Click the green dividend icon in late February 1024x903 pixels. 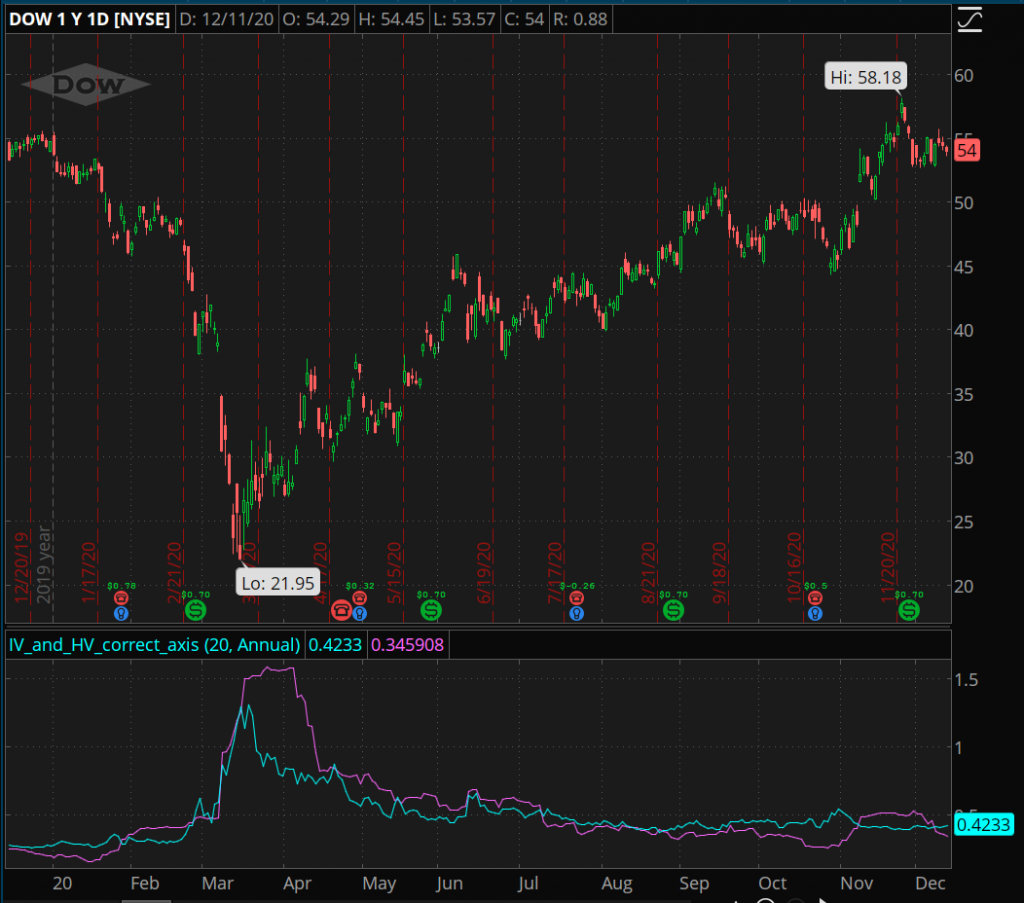(195, 610)
